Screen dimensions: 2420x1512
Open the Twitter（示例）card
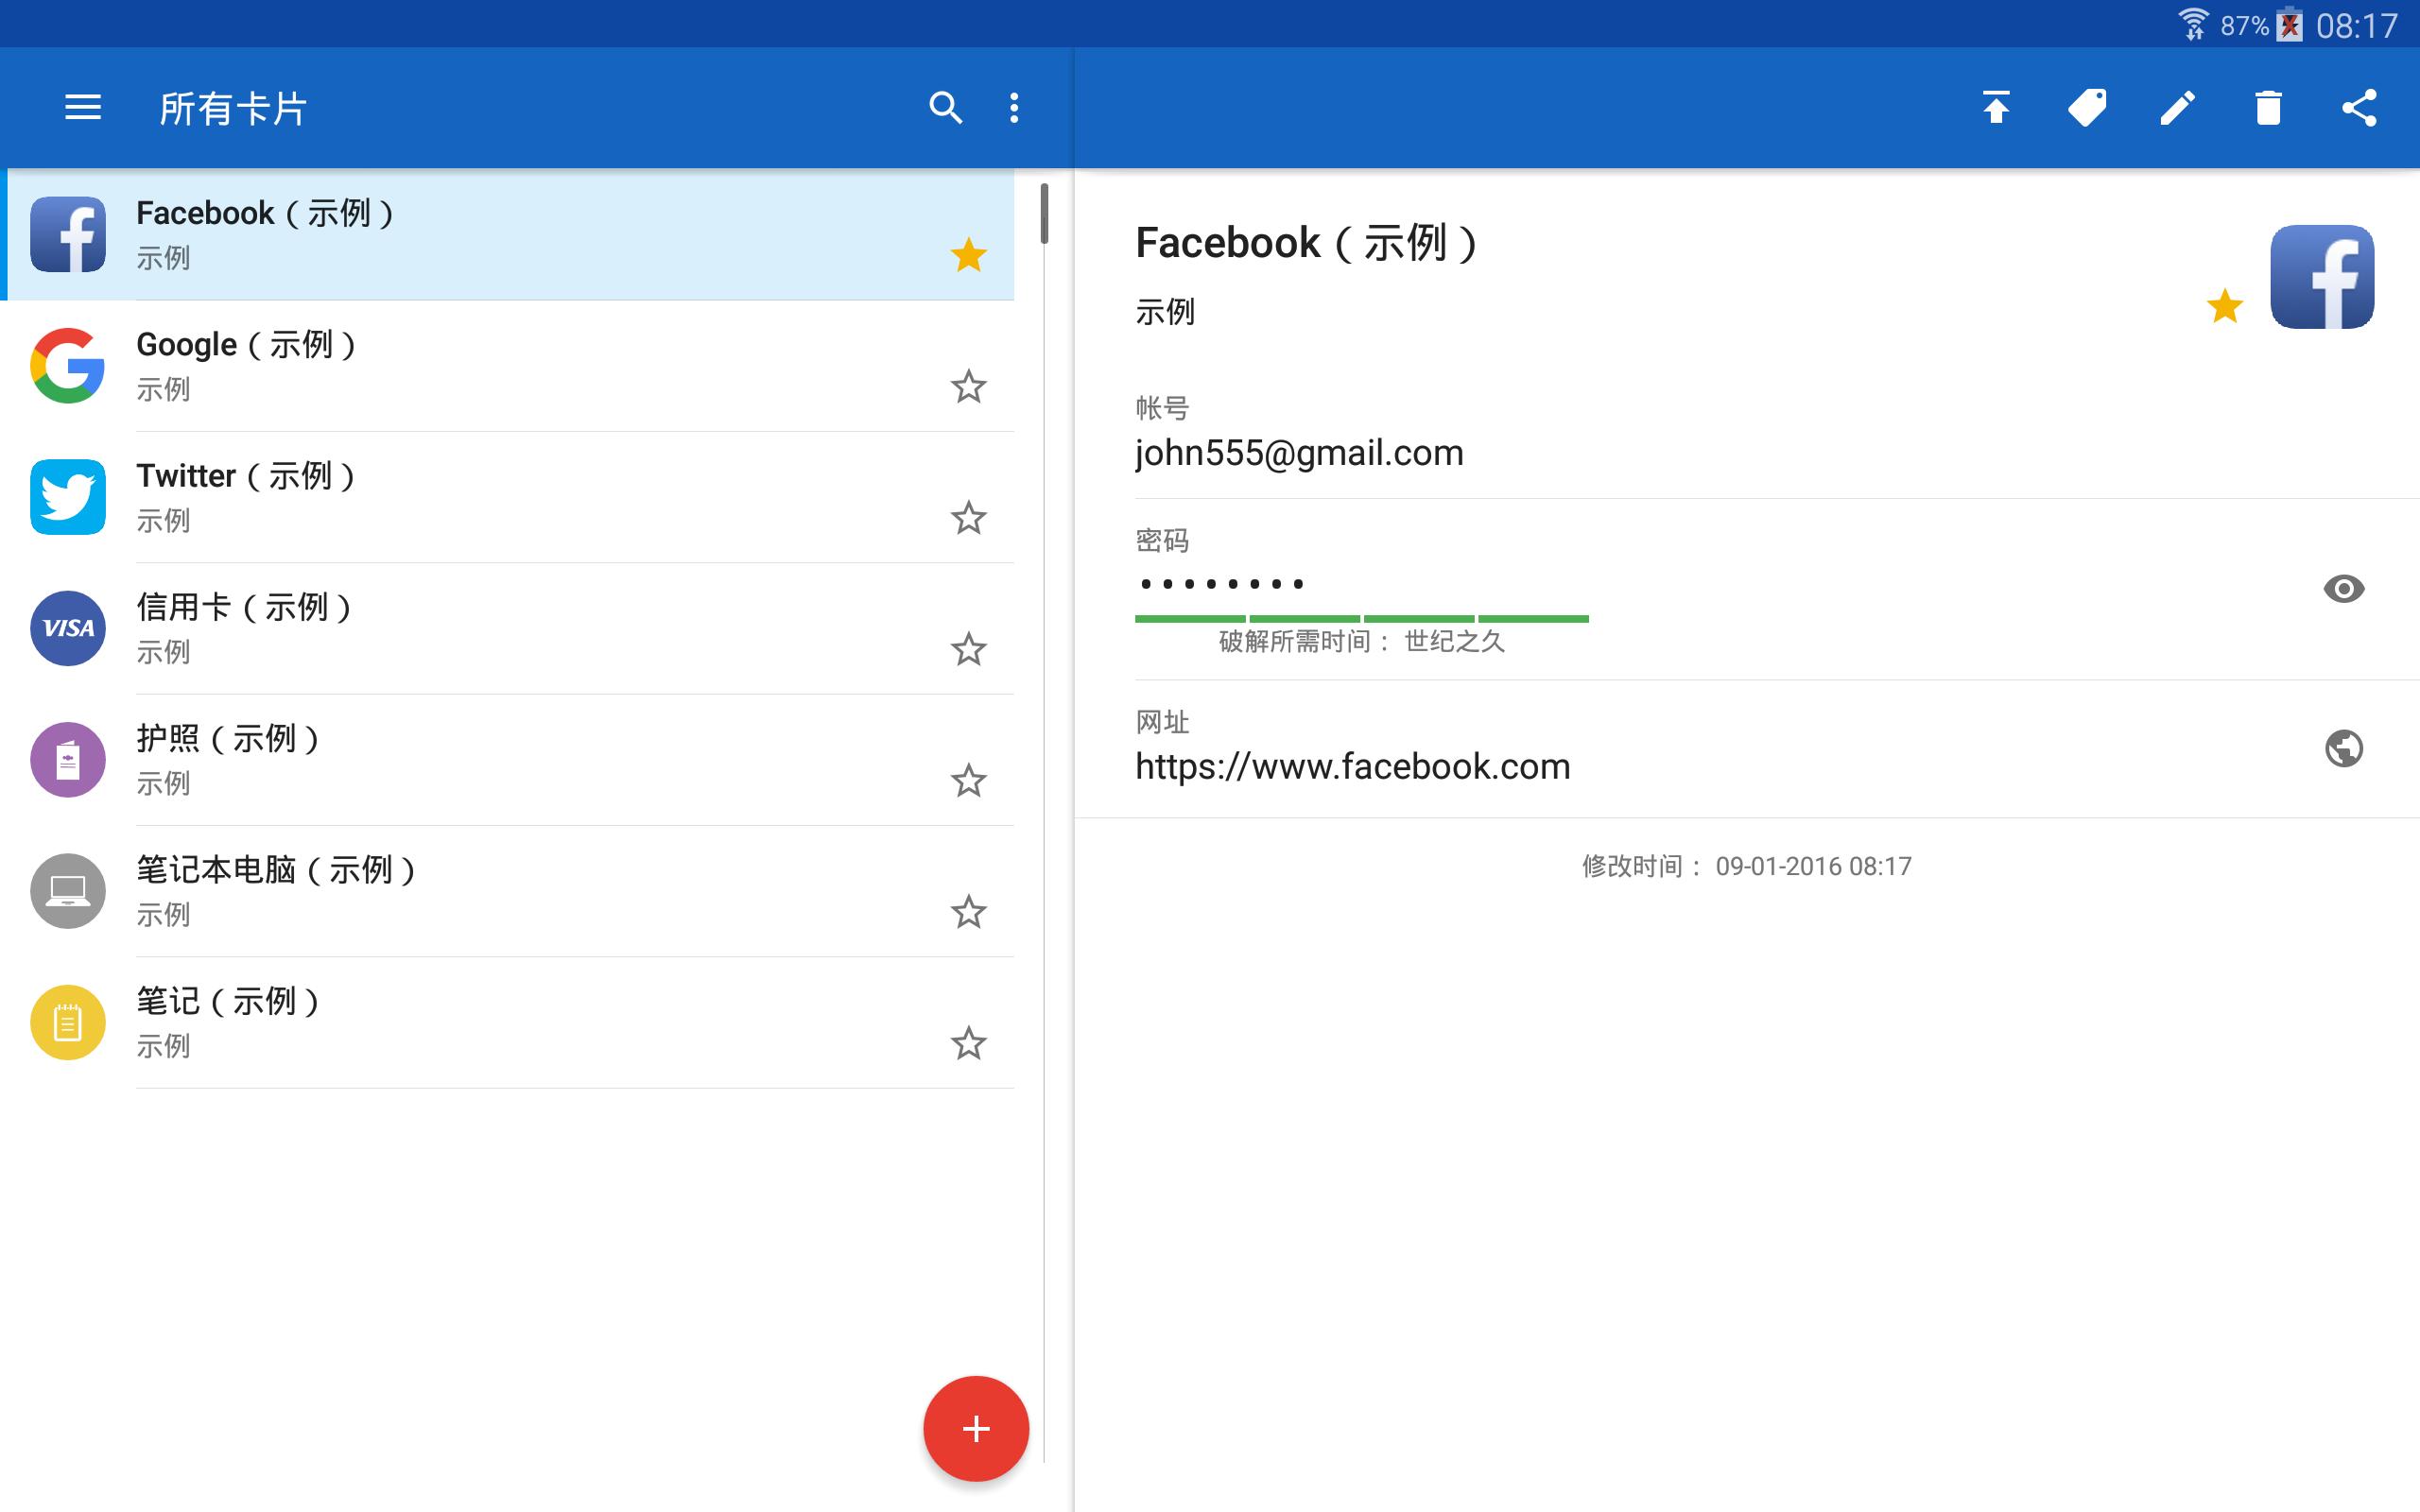coord(507,497)
